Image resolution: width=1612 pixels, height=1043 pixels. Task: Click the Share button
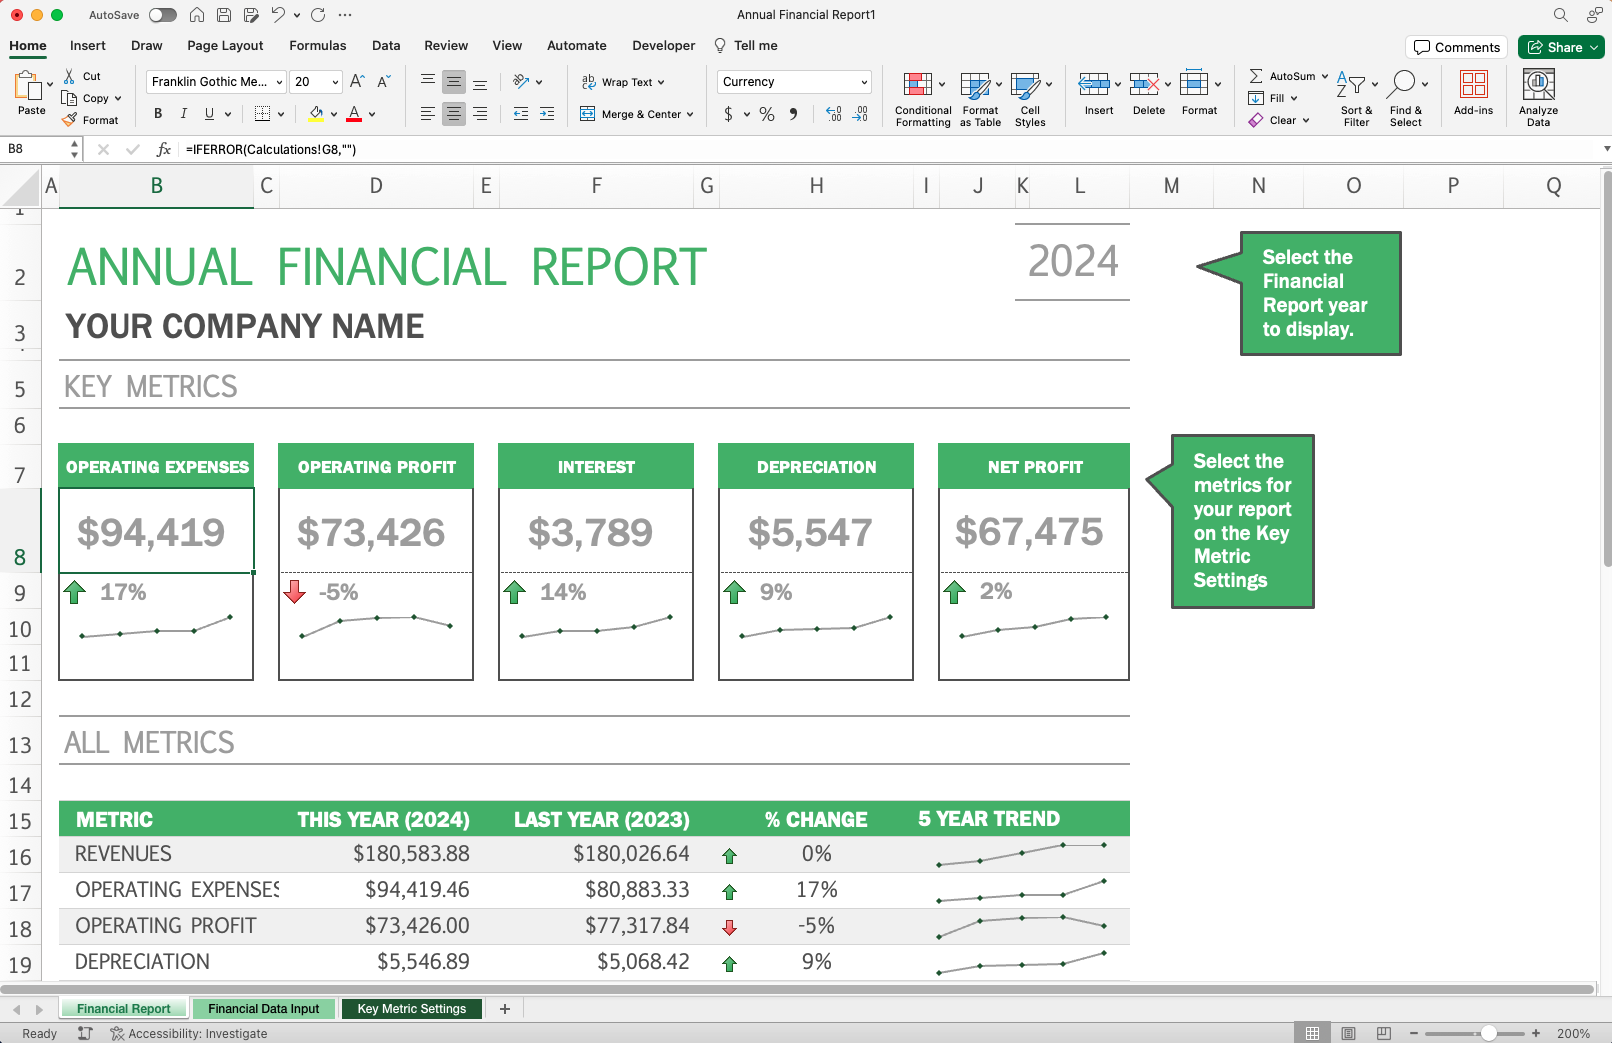click(1560, 46)
